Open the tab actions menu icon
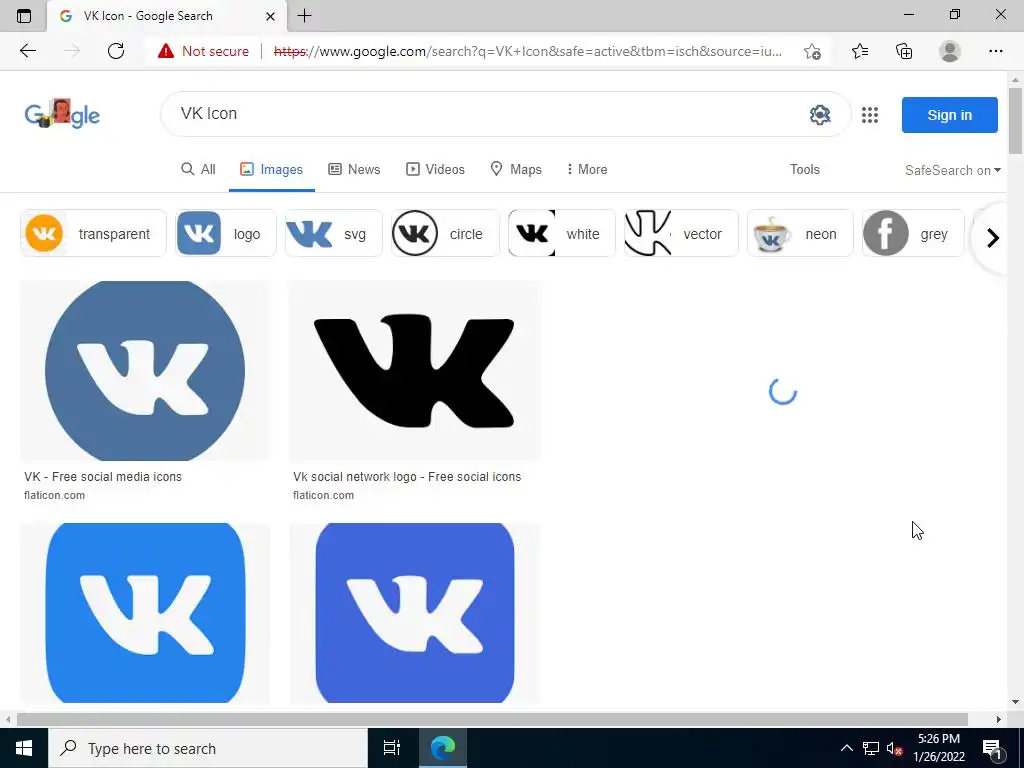1024x768 pixels. pyautogui.click(x=24, y=16)
